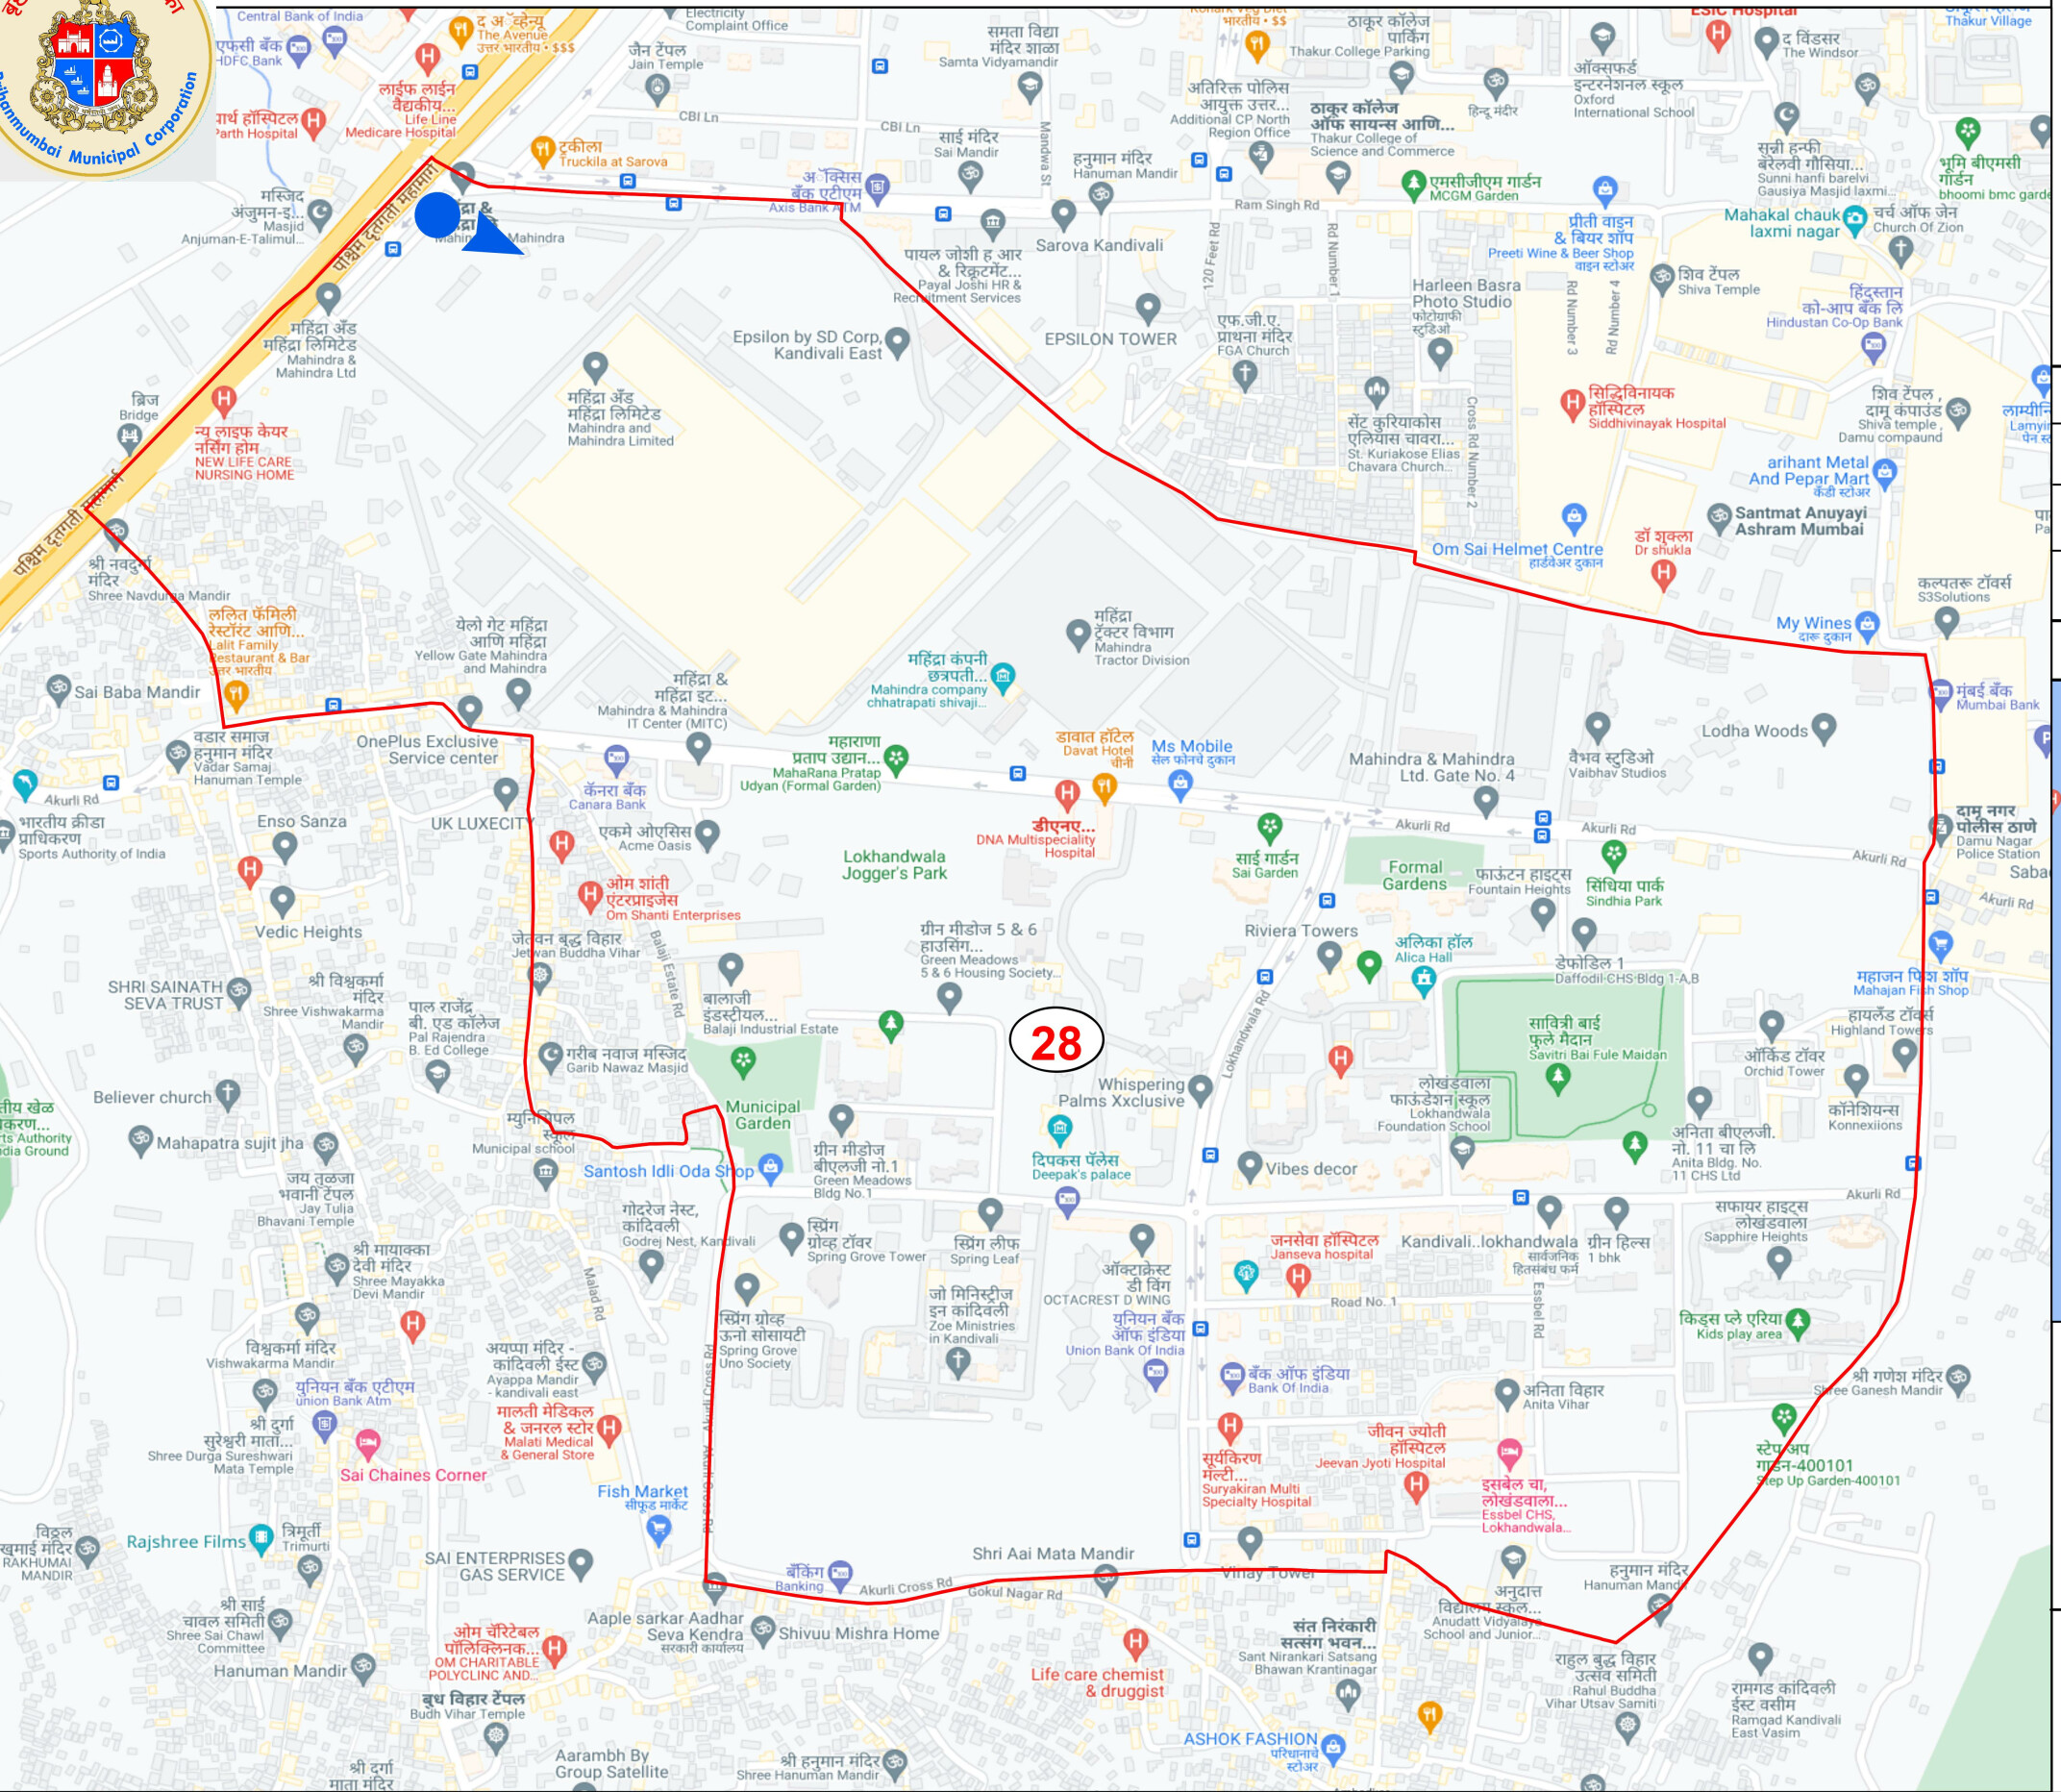The image size is (2061, 1792).
Task: Click the ward number 28 label
Action: [x=1056, y=1042]
